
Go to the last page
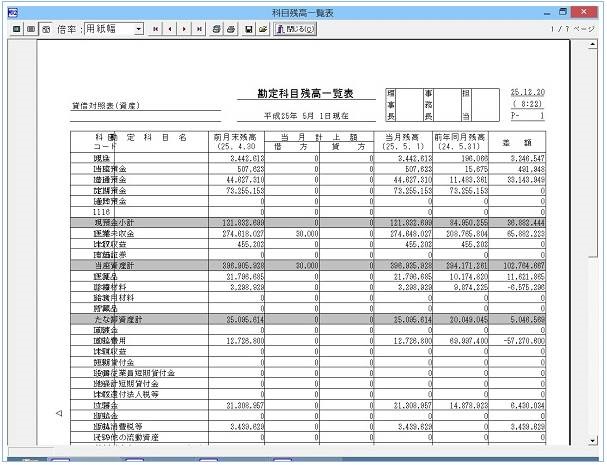click(x=199, y=29)
